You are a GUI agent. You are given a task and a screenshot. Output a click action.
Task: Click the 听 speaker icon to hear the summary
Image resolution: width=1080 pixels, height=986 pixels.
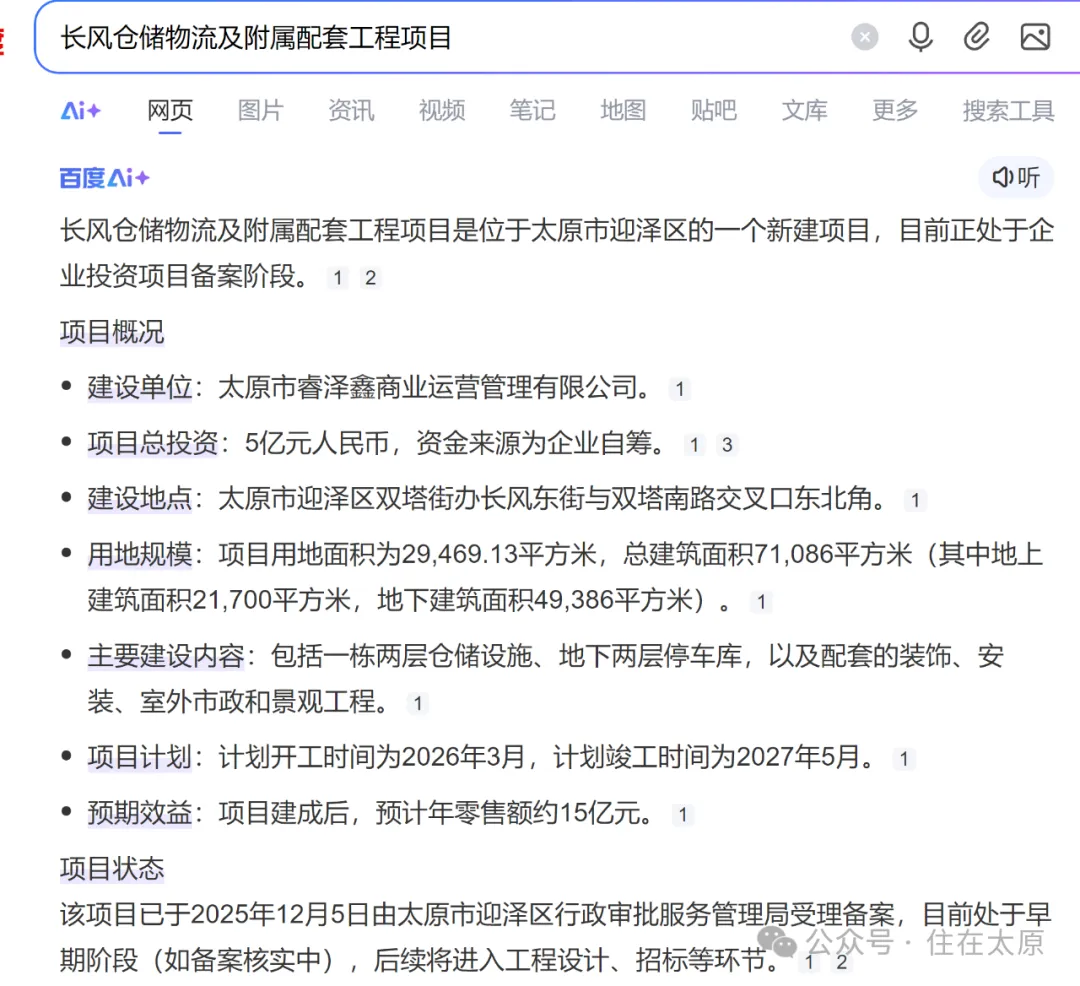pos(1015,177)
